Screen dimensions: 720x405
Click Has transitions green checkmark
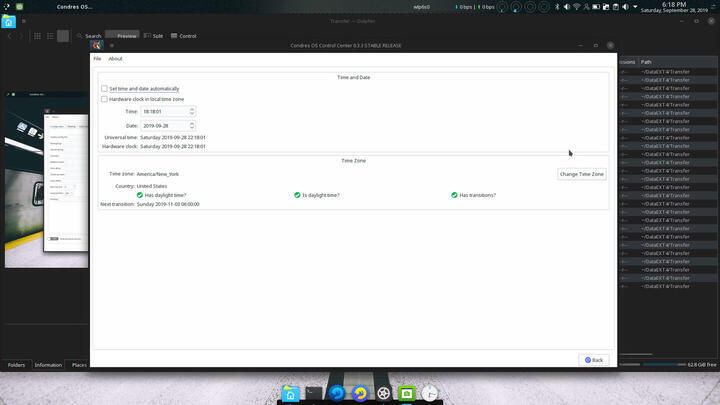454,195
